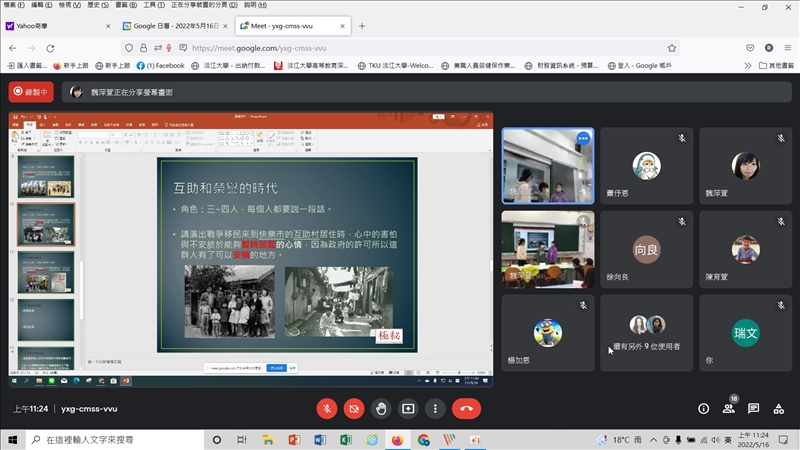Screen dimensions: 800x450
Task: Open the meeting details info icon
Action: (703, 408)
